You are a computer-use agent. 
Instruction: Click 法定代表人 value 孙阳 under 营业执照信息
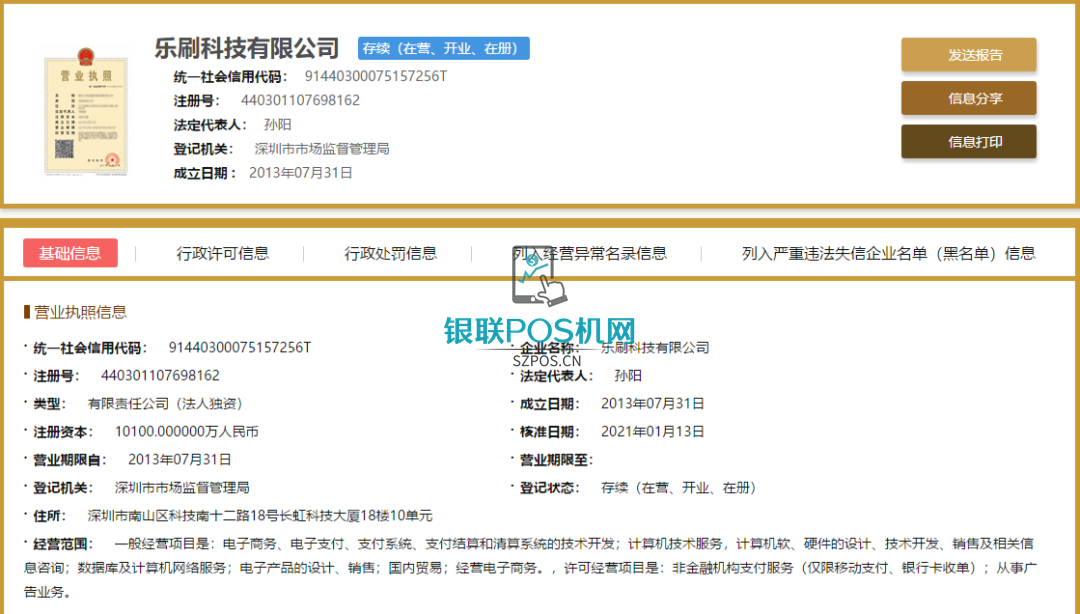(628, 376)
